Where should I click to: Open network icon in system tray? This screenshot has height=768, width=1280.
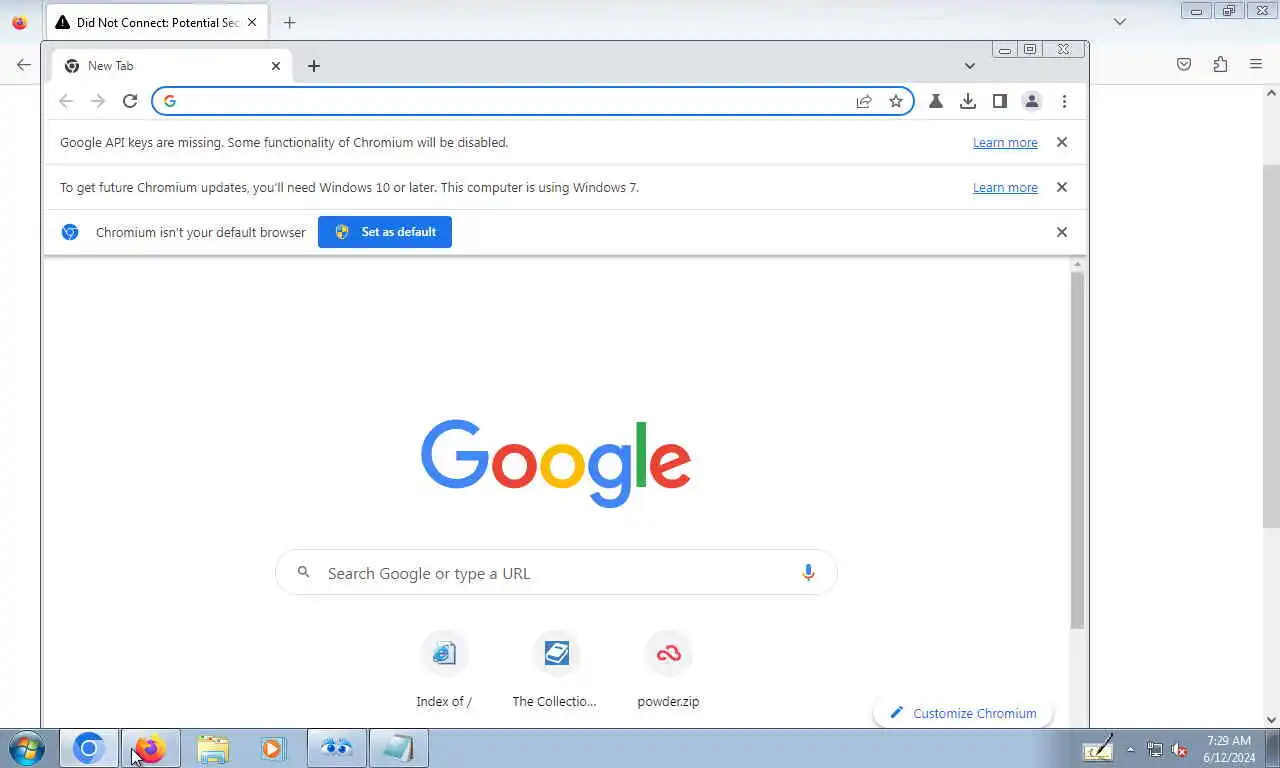1155,749
